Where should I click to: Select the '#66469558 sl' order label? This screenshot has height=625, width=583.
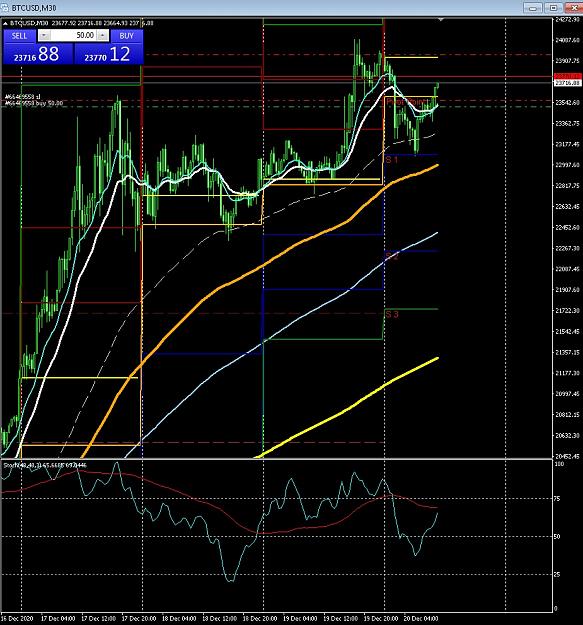point(23,97)
